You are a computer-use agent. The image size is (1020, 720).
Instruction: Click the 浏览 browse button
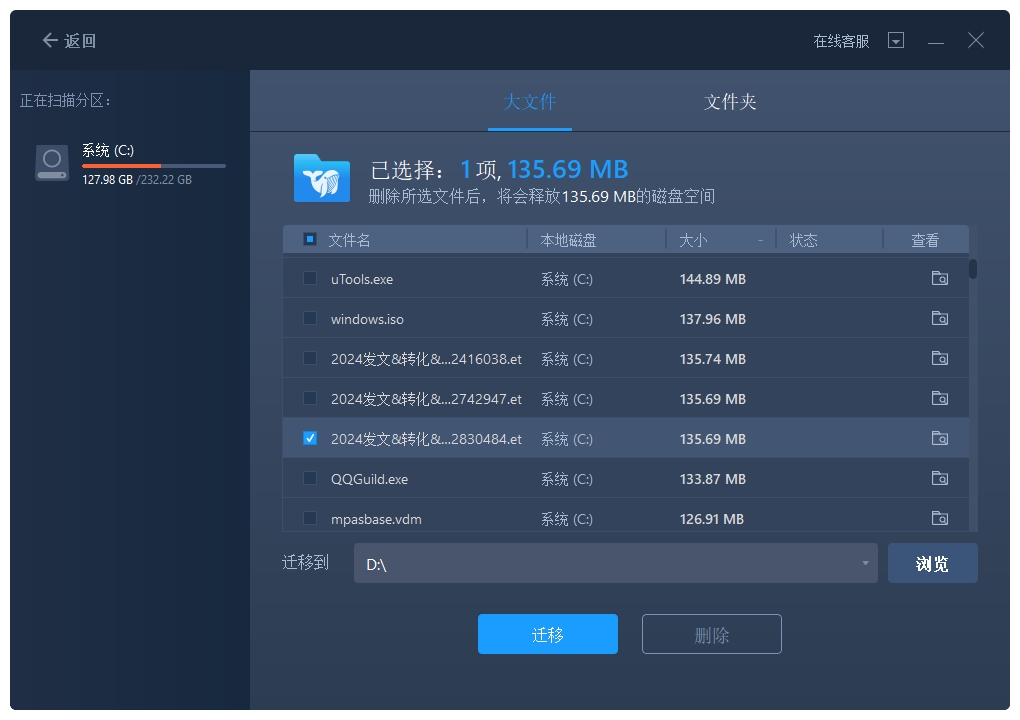click(x=932, y=564)
